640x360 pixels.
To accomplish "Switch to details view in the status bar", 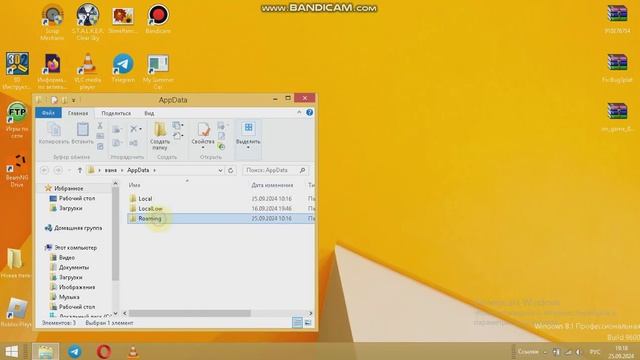I will point(297,323).
